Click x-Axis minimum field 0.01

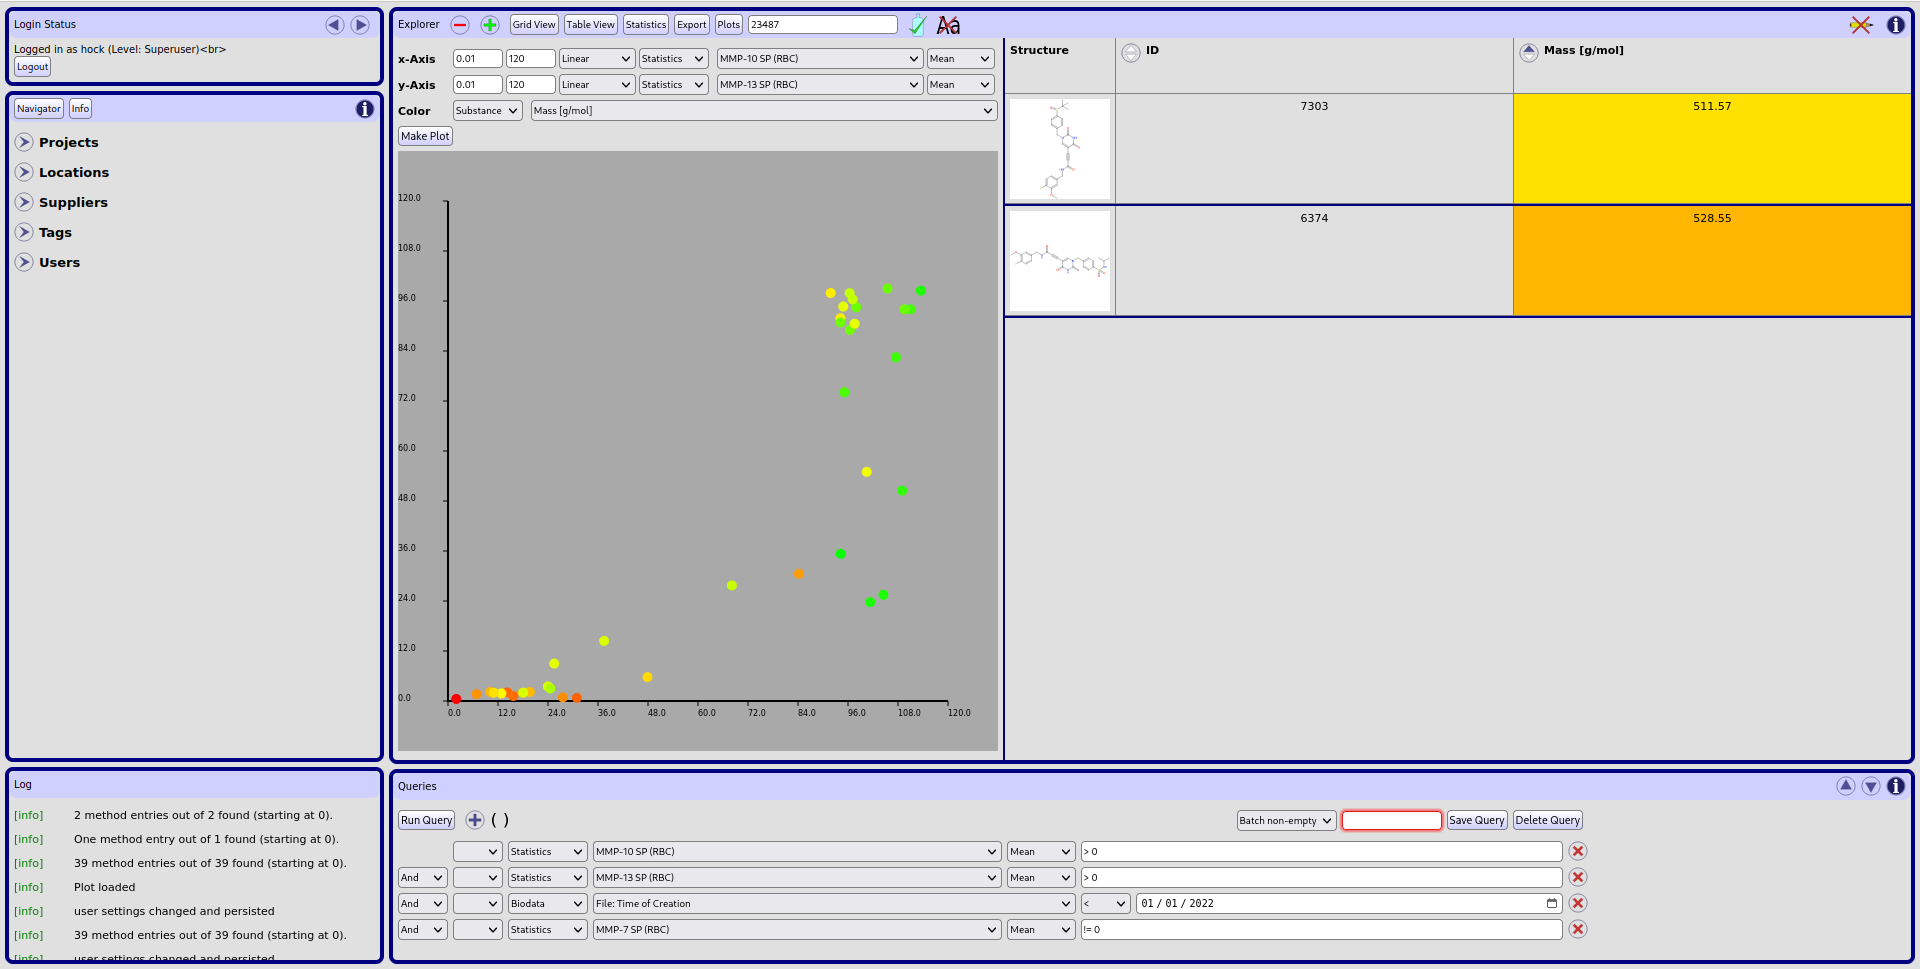(478, 59)
